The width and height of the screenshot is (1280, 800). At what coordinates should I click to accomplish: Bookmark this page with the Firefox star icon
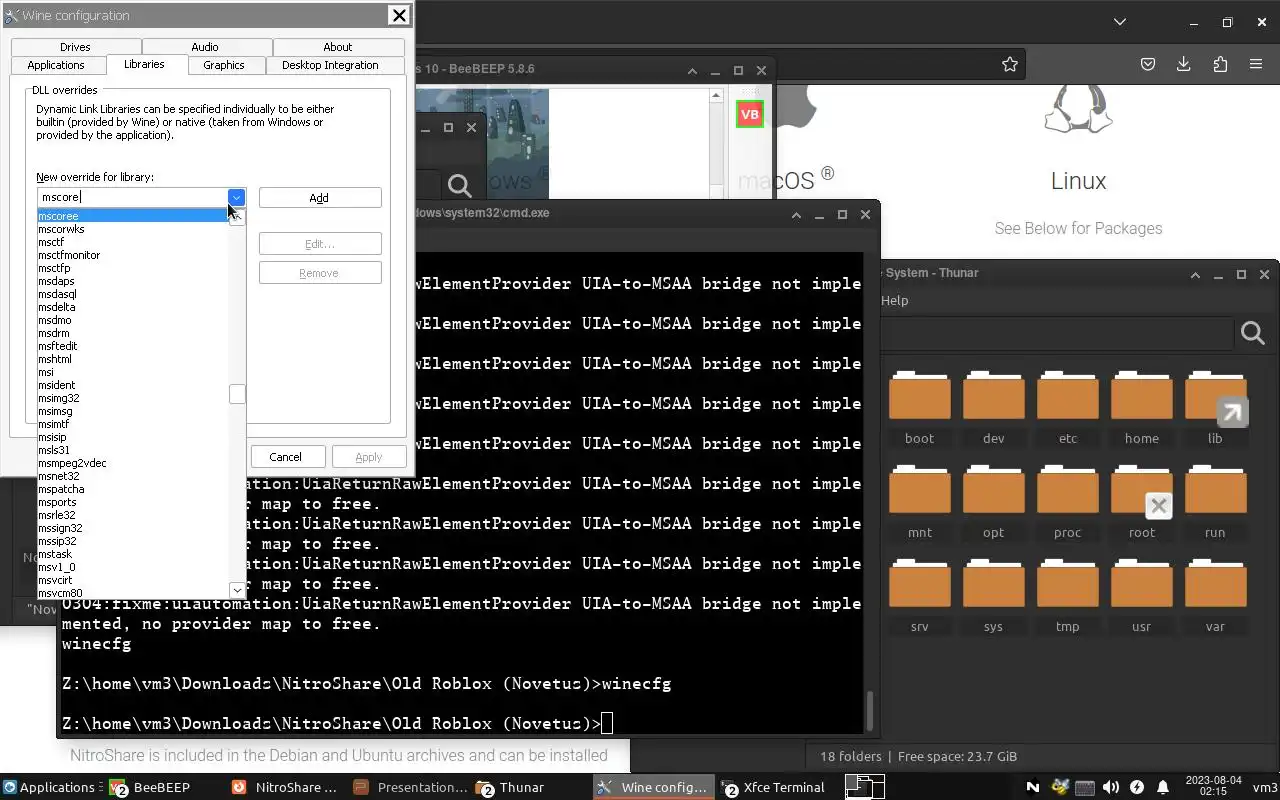pos(1010,64)
